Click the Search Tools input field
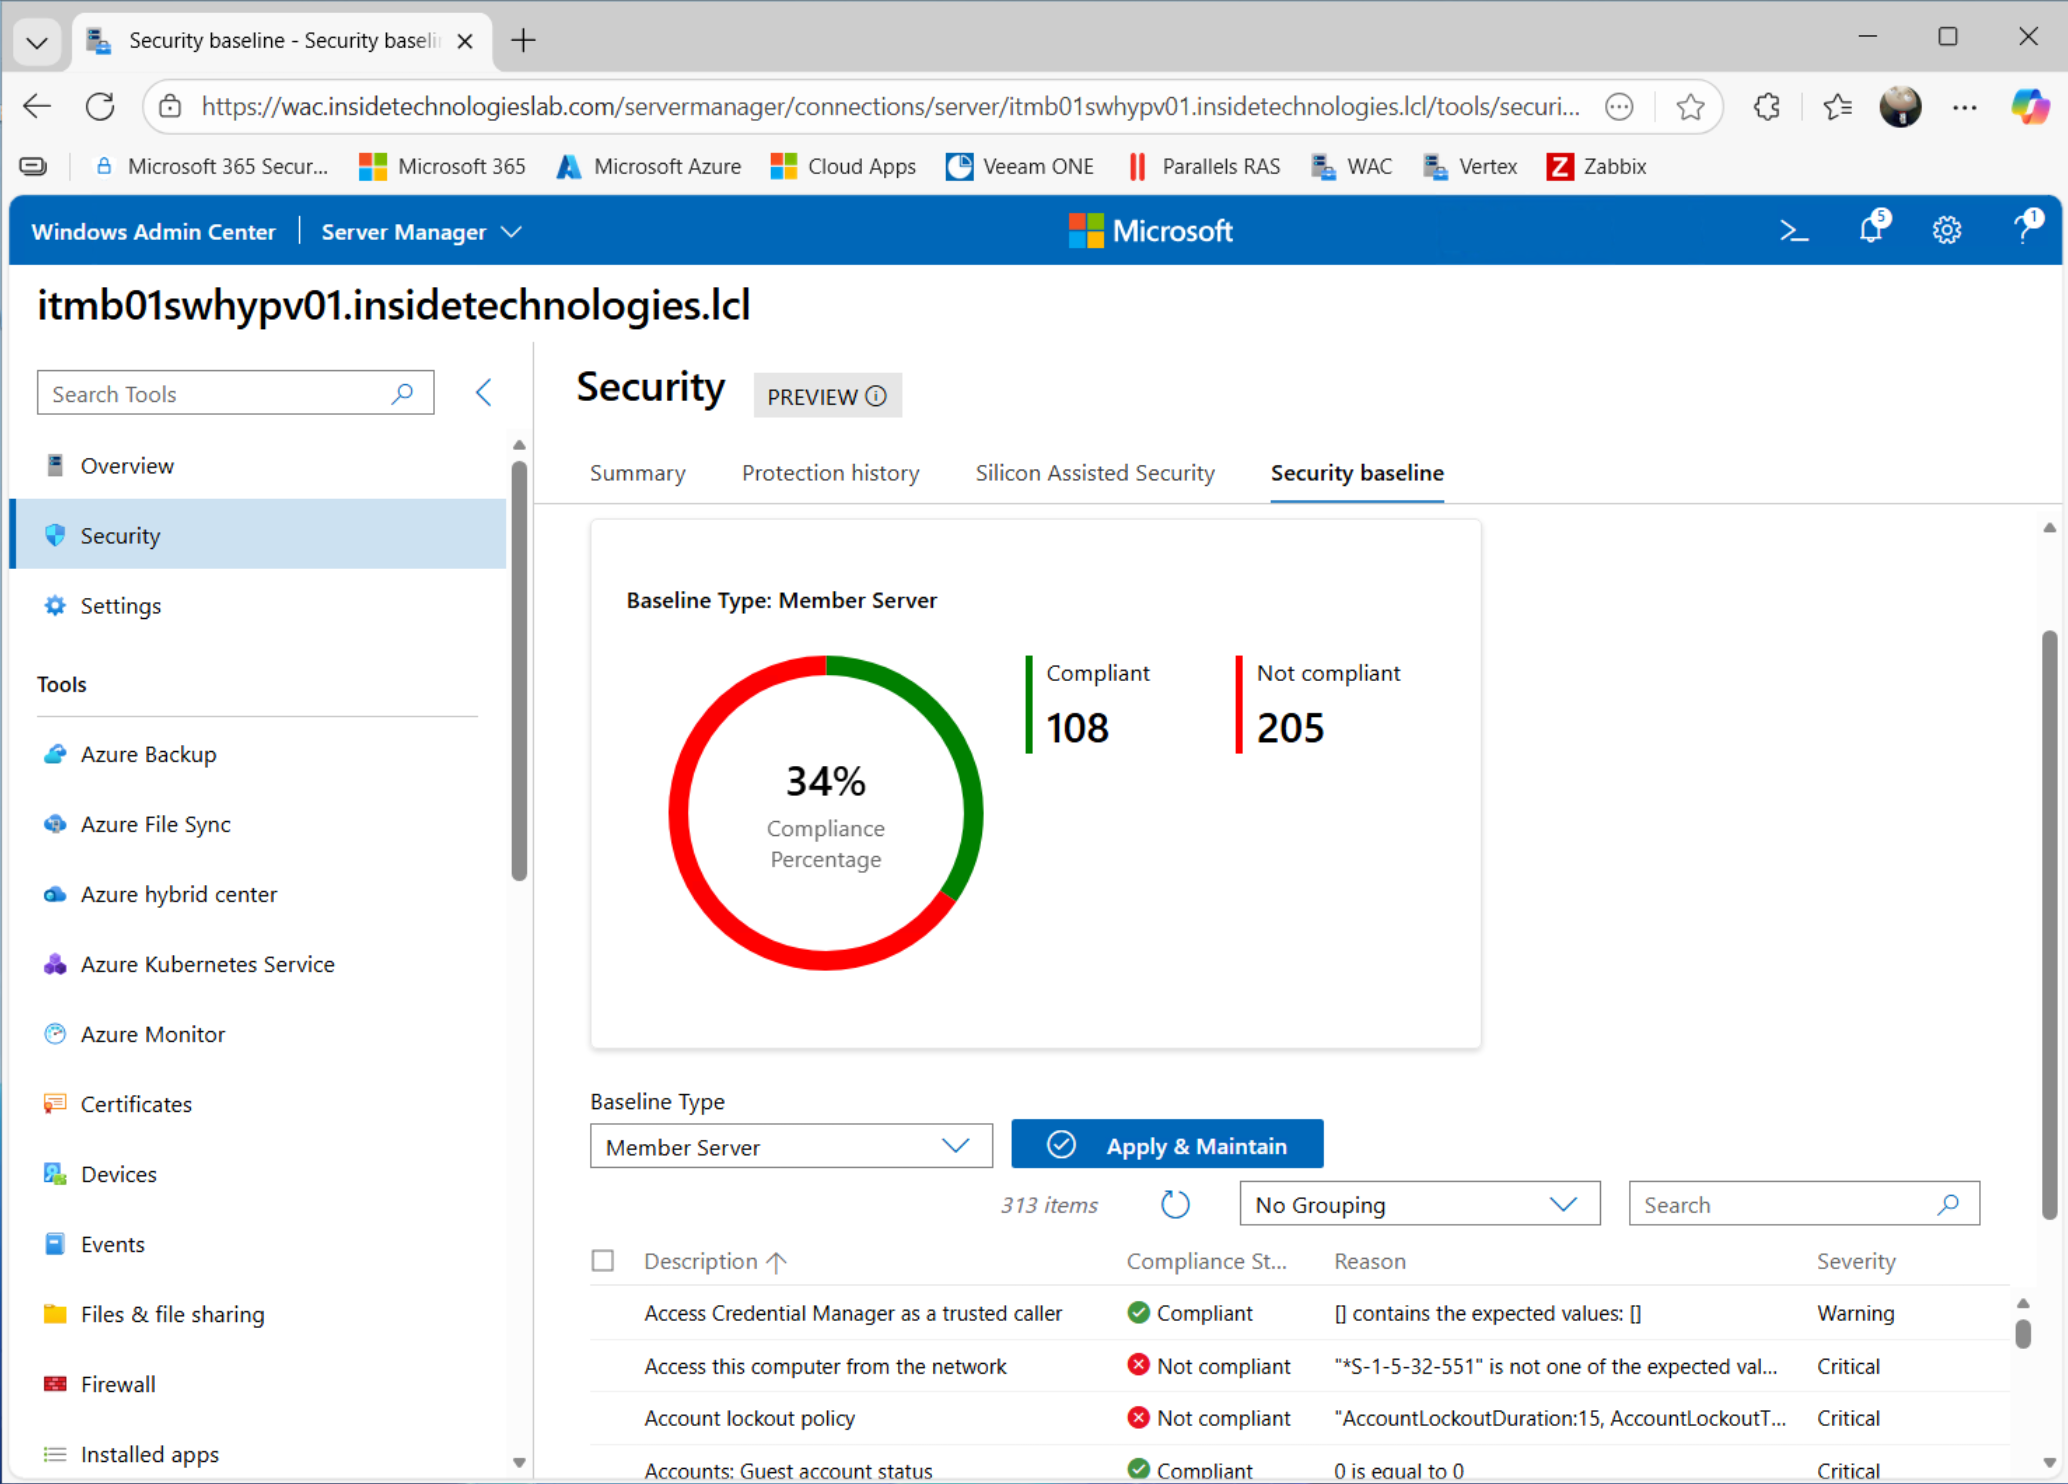This screenshot has height=1484, width=2068. (x=215, y=394)
